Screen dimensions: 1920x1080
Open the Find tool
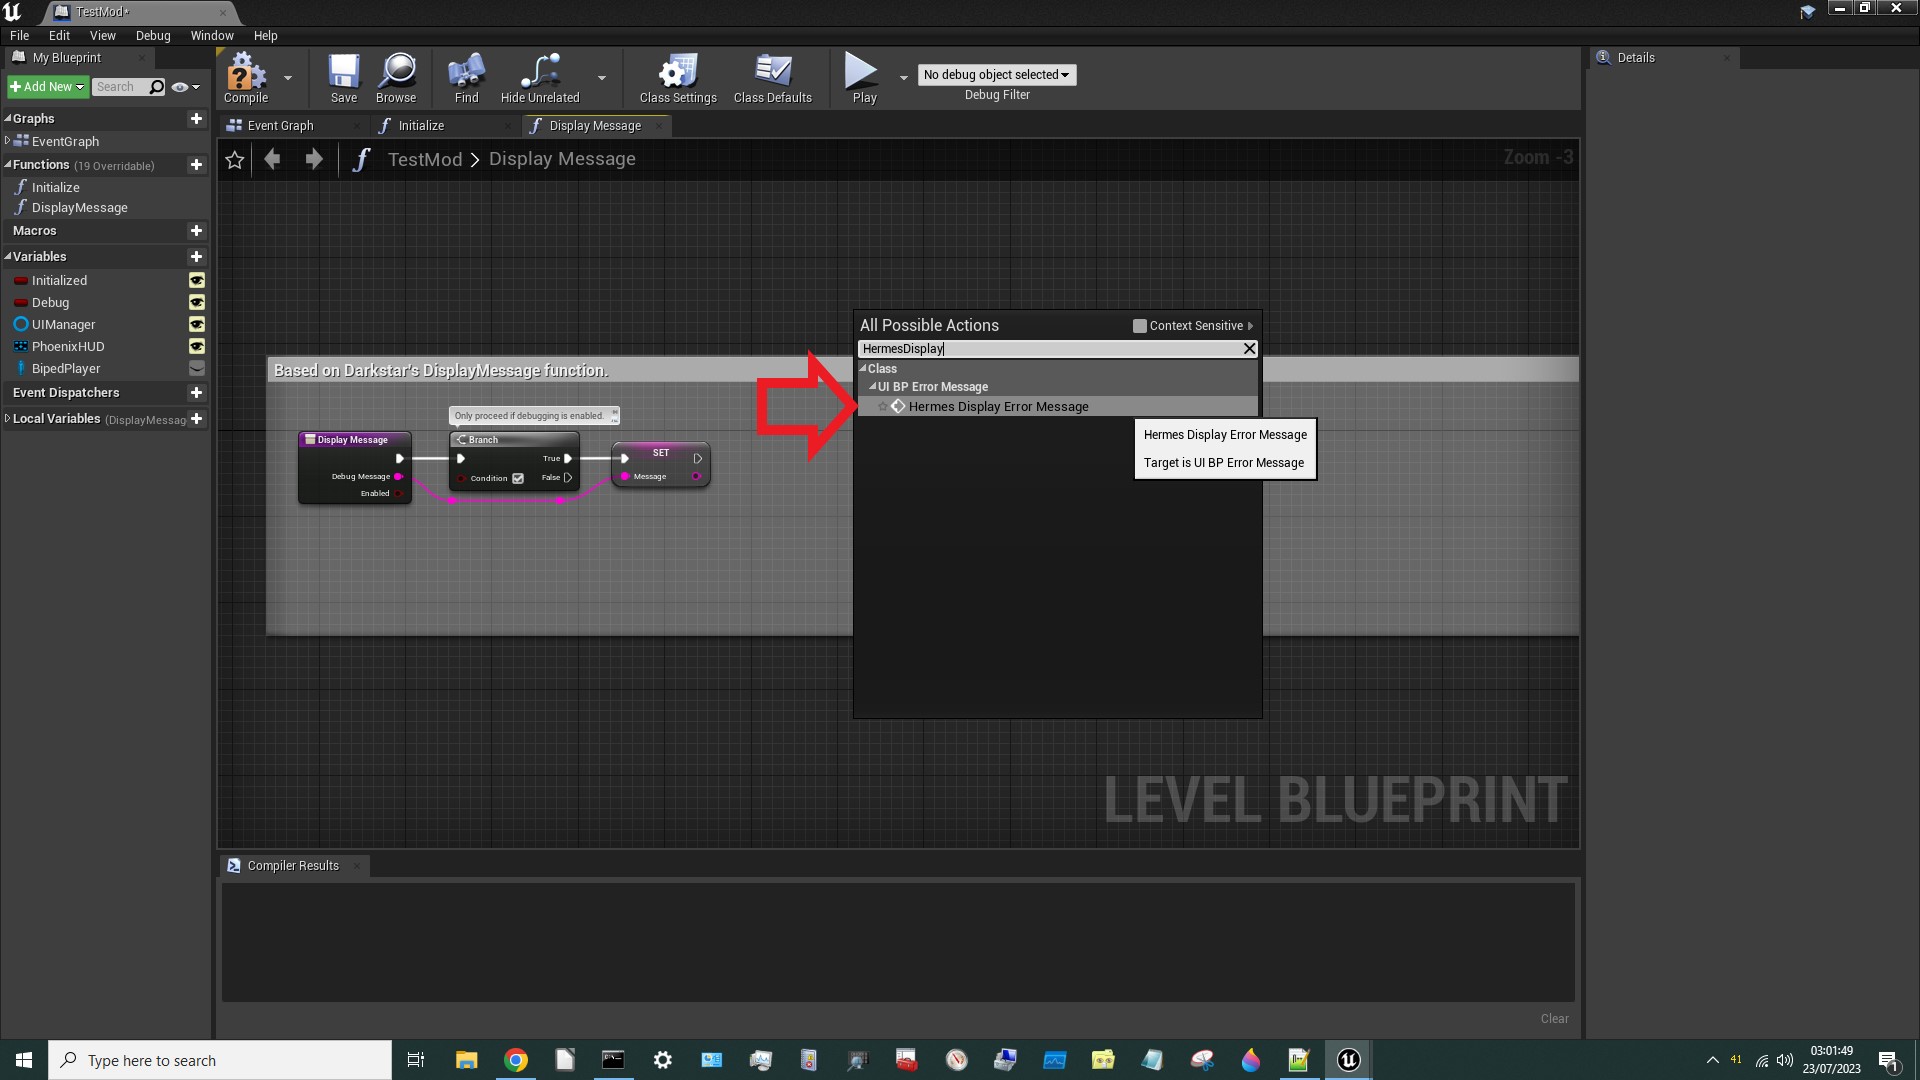pyautogui.click(x=466, y=78)
